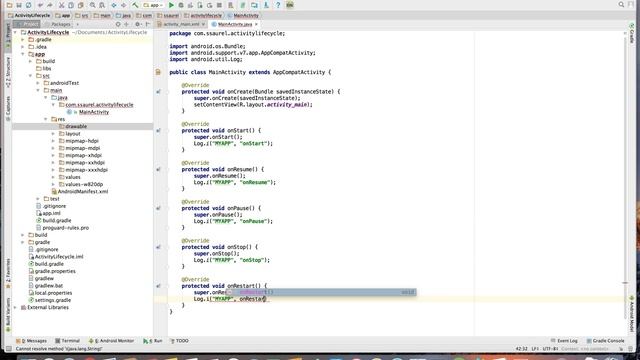The width and height of the screenshot is (640, 360).
Task: Expand the .gradle folder
Action: point(23,40)
